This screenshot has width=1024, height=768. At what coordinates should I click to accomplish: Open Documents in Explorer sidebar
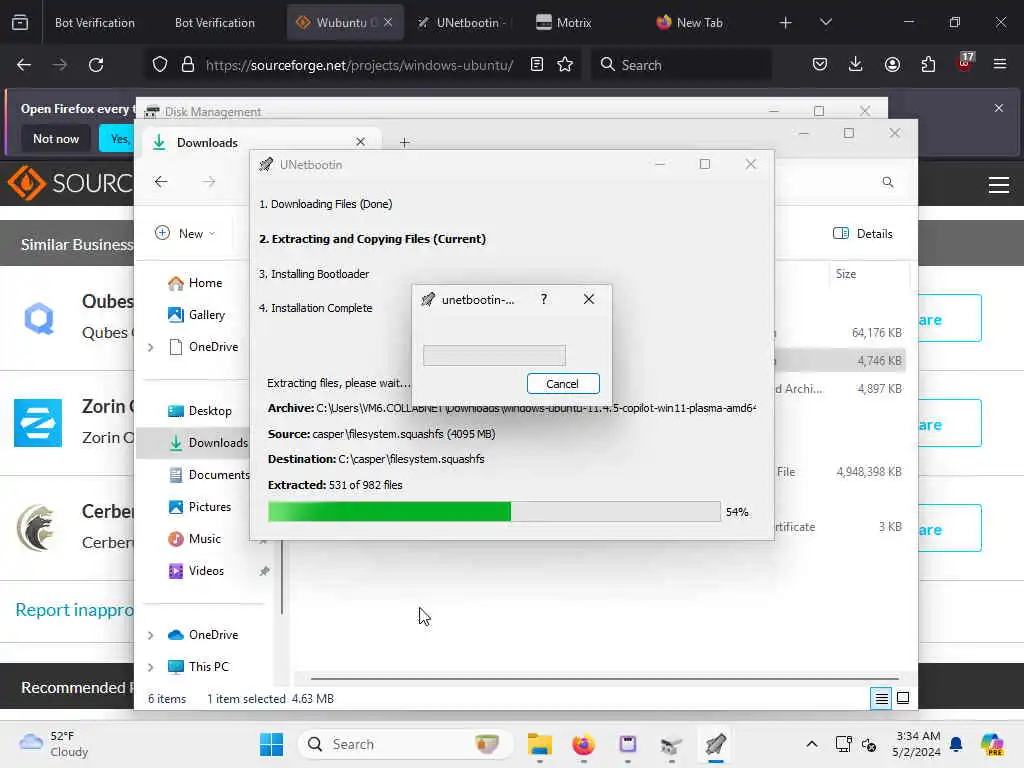click(x=208, y=475)
